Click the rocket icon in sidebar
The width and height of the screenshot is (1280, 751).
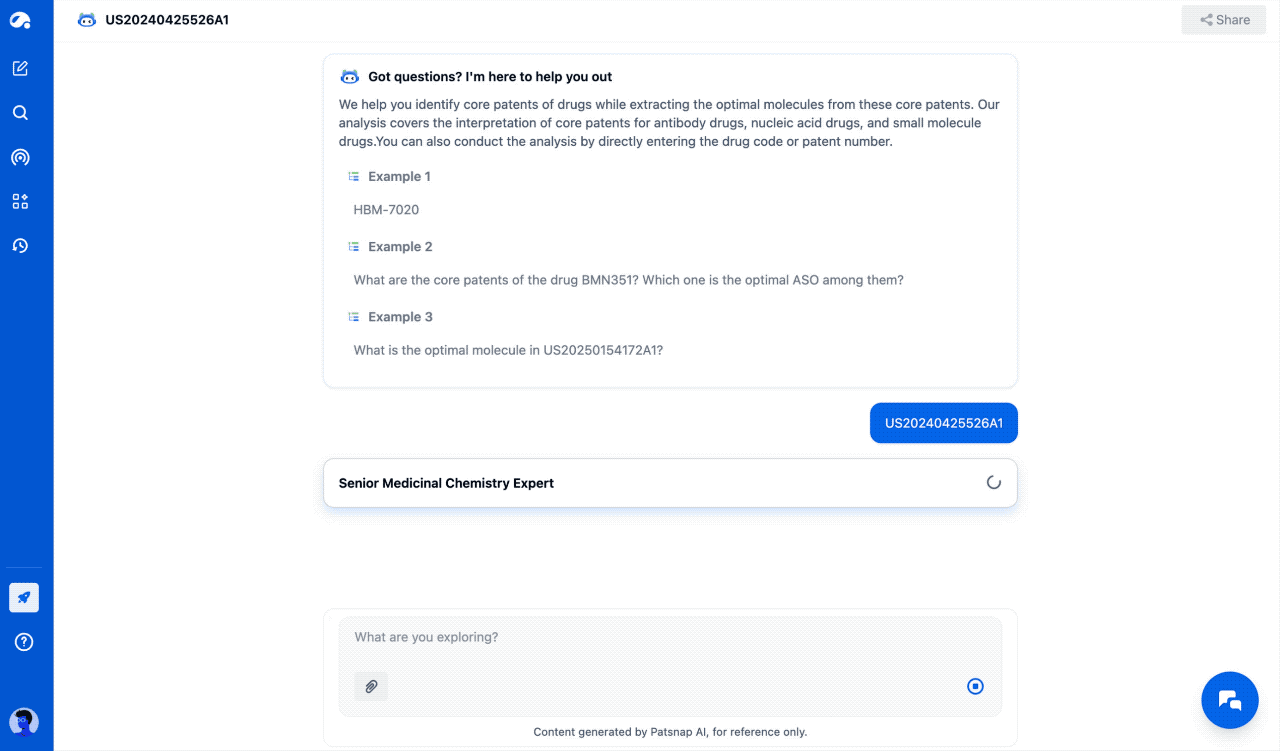tap(24, 597)
